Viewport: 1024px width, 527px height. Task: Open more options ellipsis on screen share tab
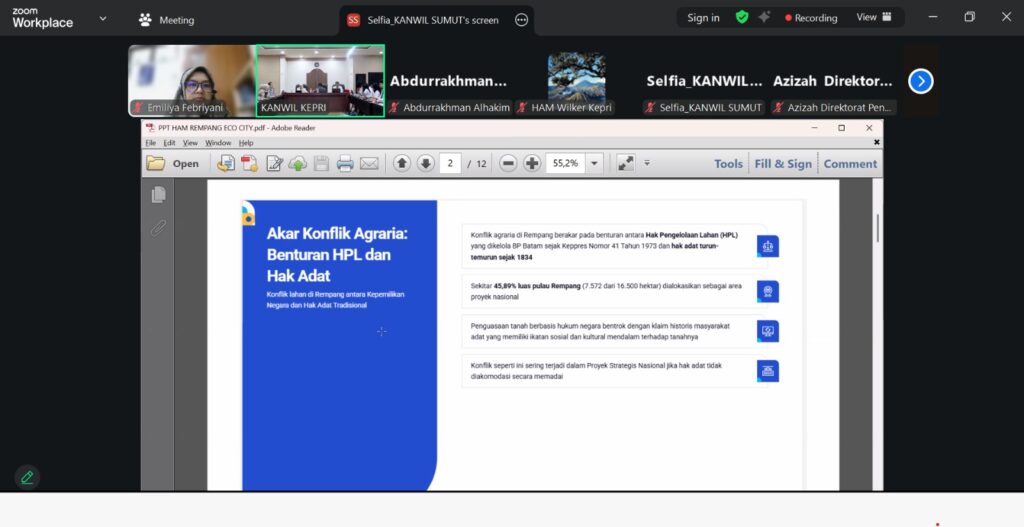pyautogui.click(x=521, y=20)
